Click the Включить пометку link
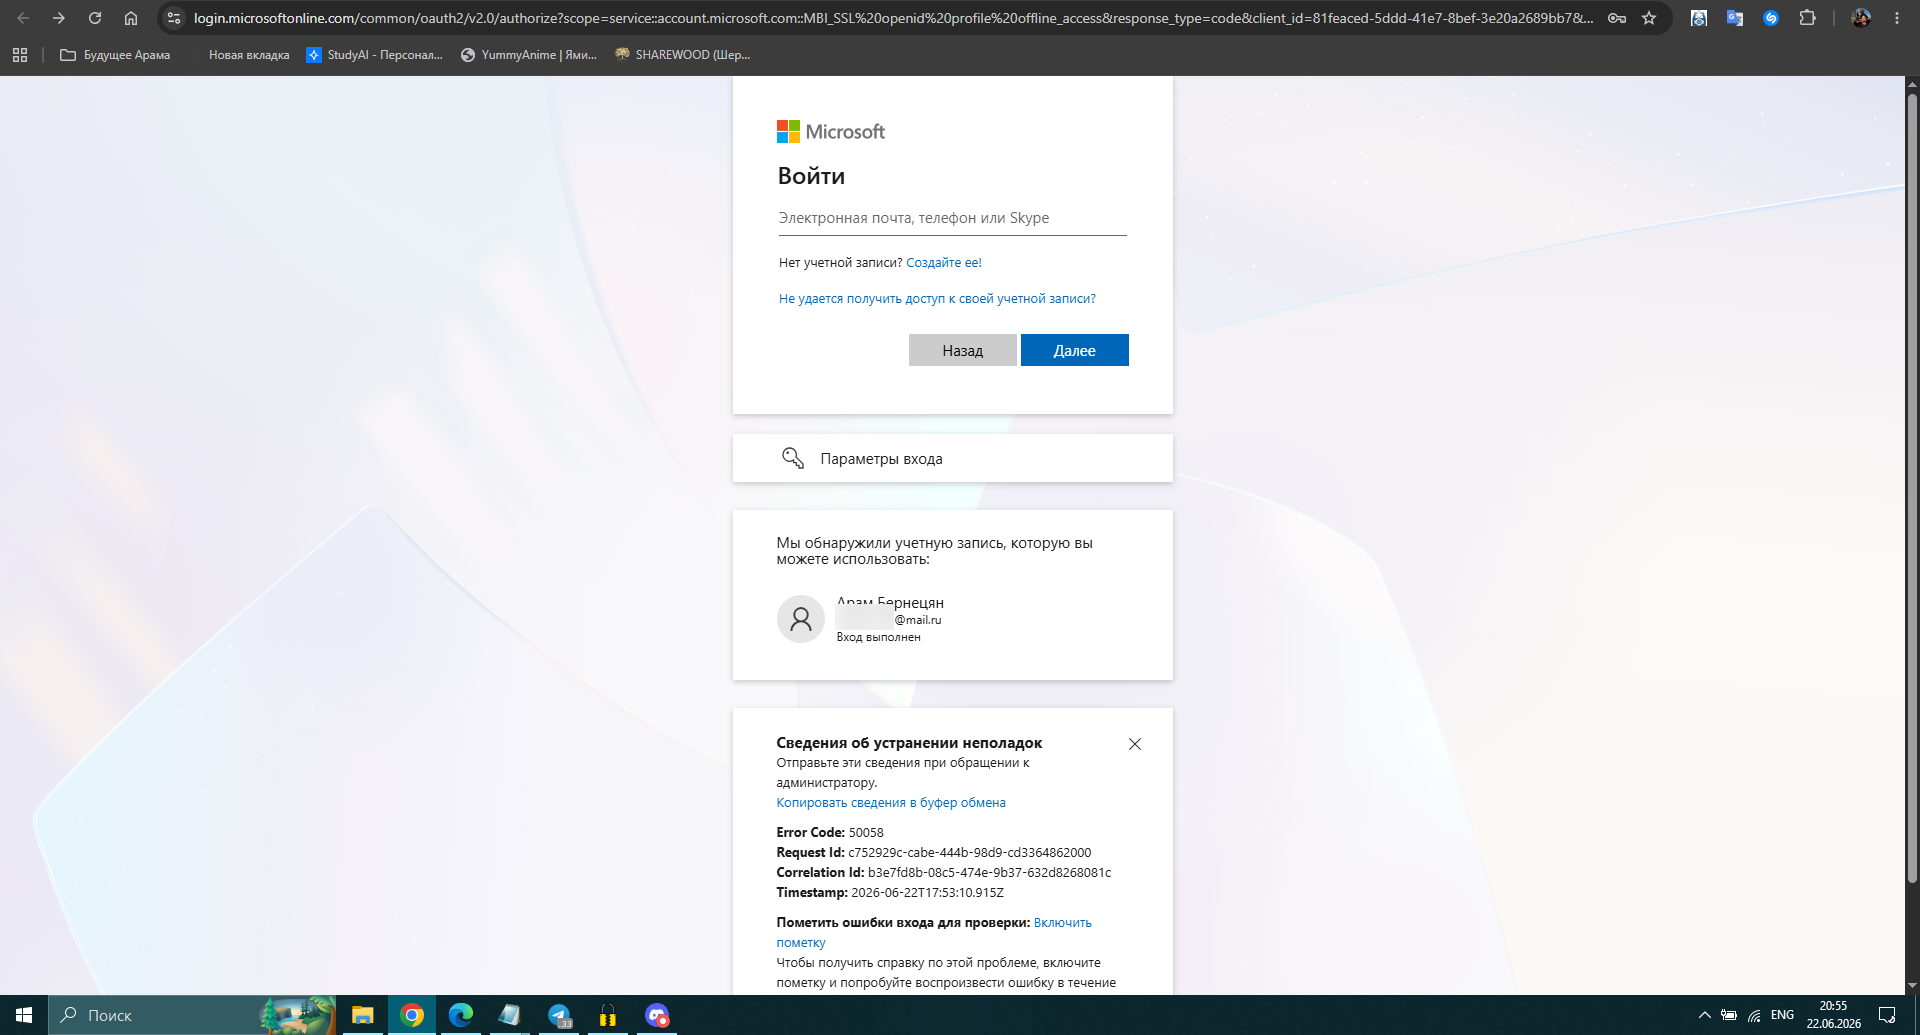This screenshot has height=1035, width=1920. (934, 933)
